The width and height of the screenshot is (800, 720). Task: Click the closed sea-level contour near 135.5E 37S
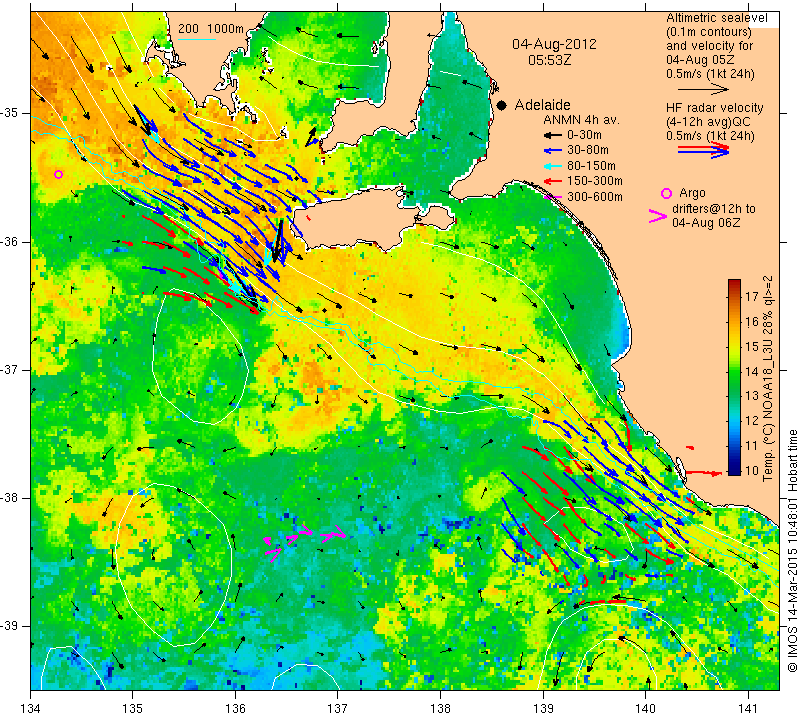200,357
